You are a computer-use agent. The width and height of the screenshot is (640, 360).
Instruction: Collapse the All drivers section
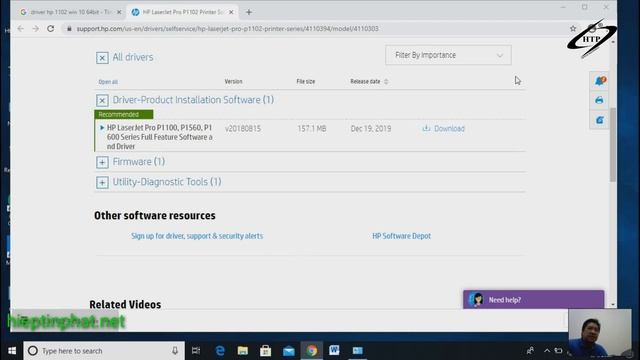point(102,58)
